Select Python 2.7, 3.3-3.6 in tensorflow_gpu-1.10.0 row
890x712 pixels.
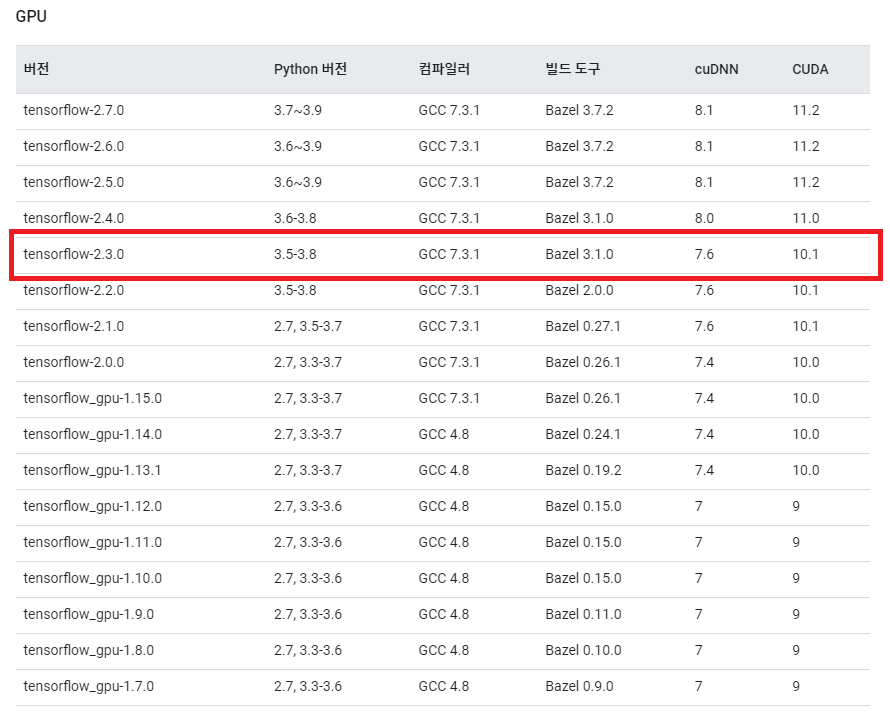click(308, 578)
